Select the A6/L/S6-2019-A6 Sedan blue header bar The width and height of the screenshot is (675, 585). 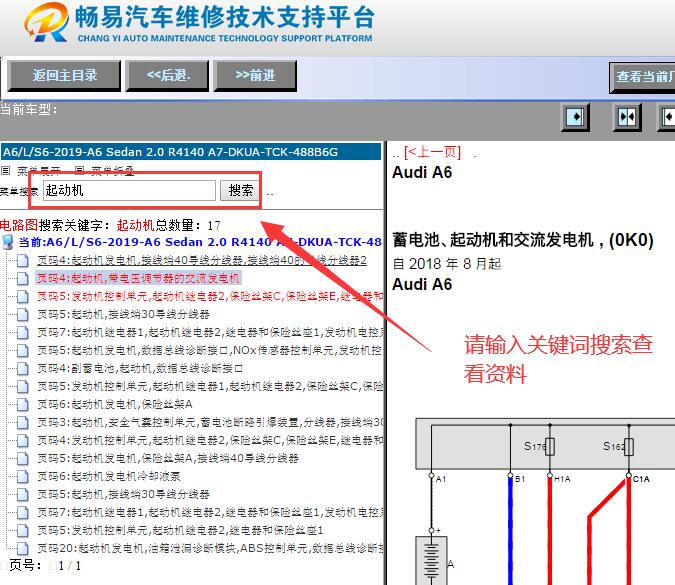pos(191,152)
